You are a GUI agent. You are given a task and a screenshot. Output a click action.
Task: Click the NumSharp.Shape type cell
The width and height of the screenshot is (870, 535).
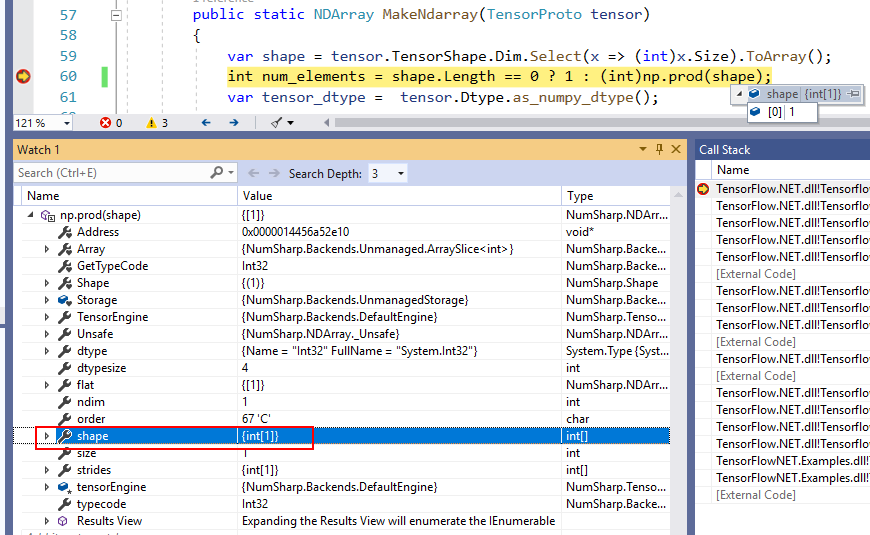(x=611, y=283)
